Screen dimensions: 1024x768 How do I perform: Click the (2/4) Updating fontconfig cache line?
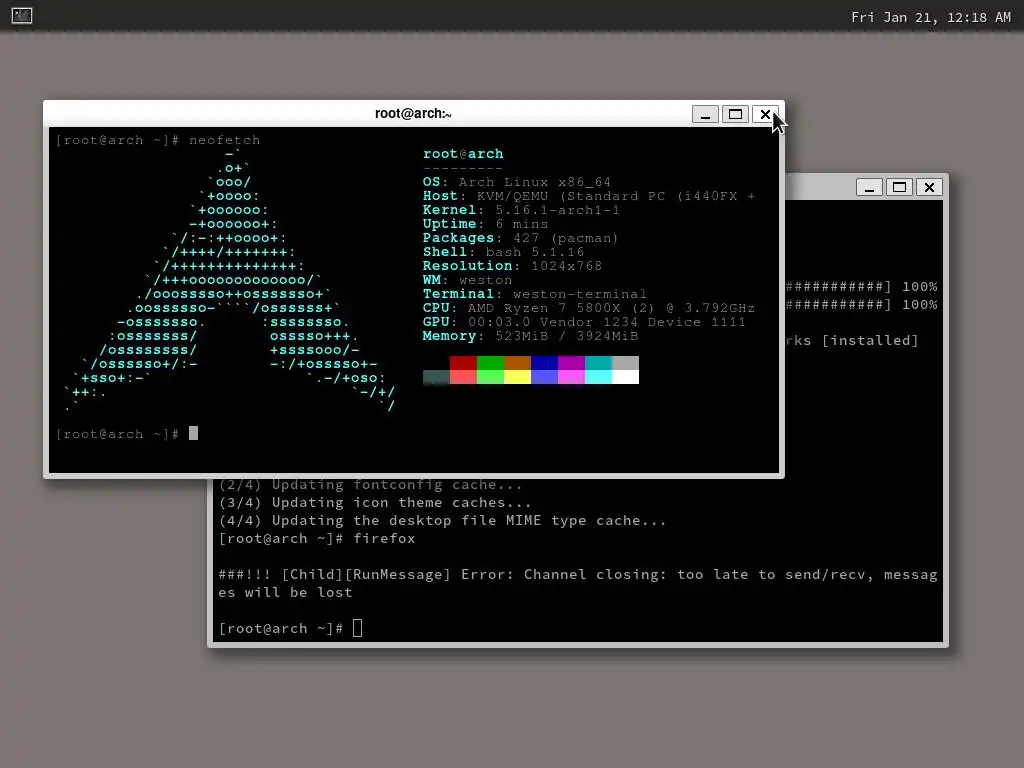click(371, 485)
